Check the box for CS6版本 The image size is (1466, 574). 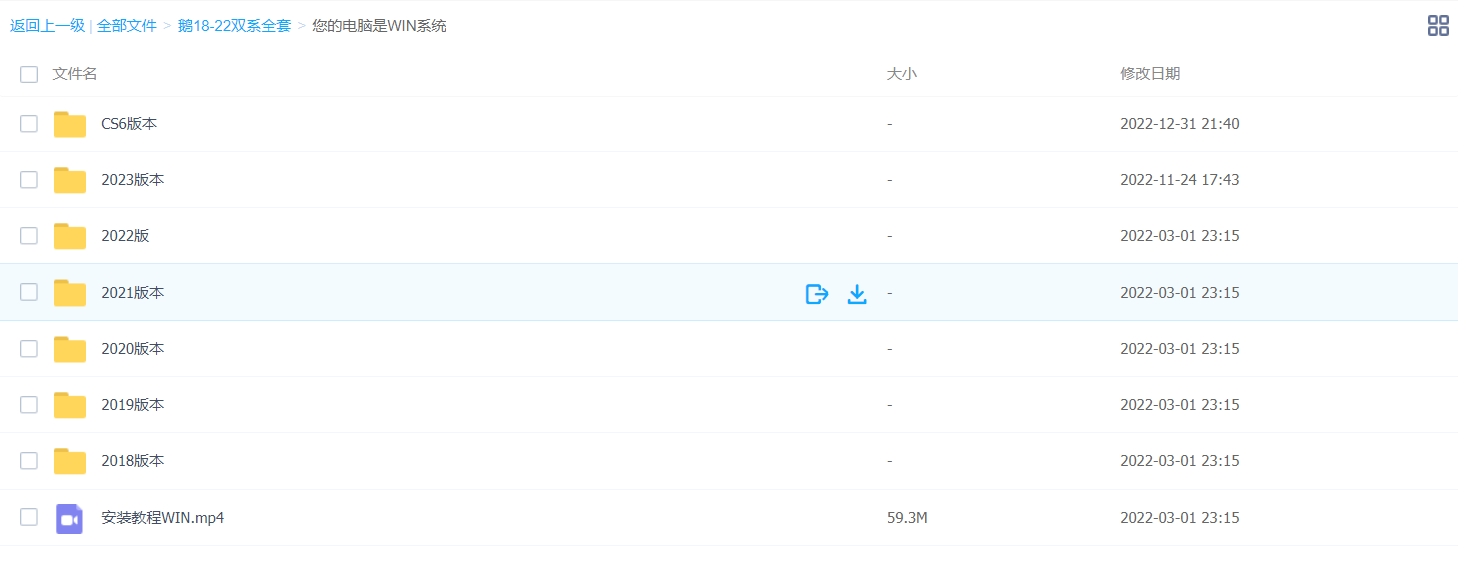point(29,124)
